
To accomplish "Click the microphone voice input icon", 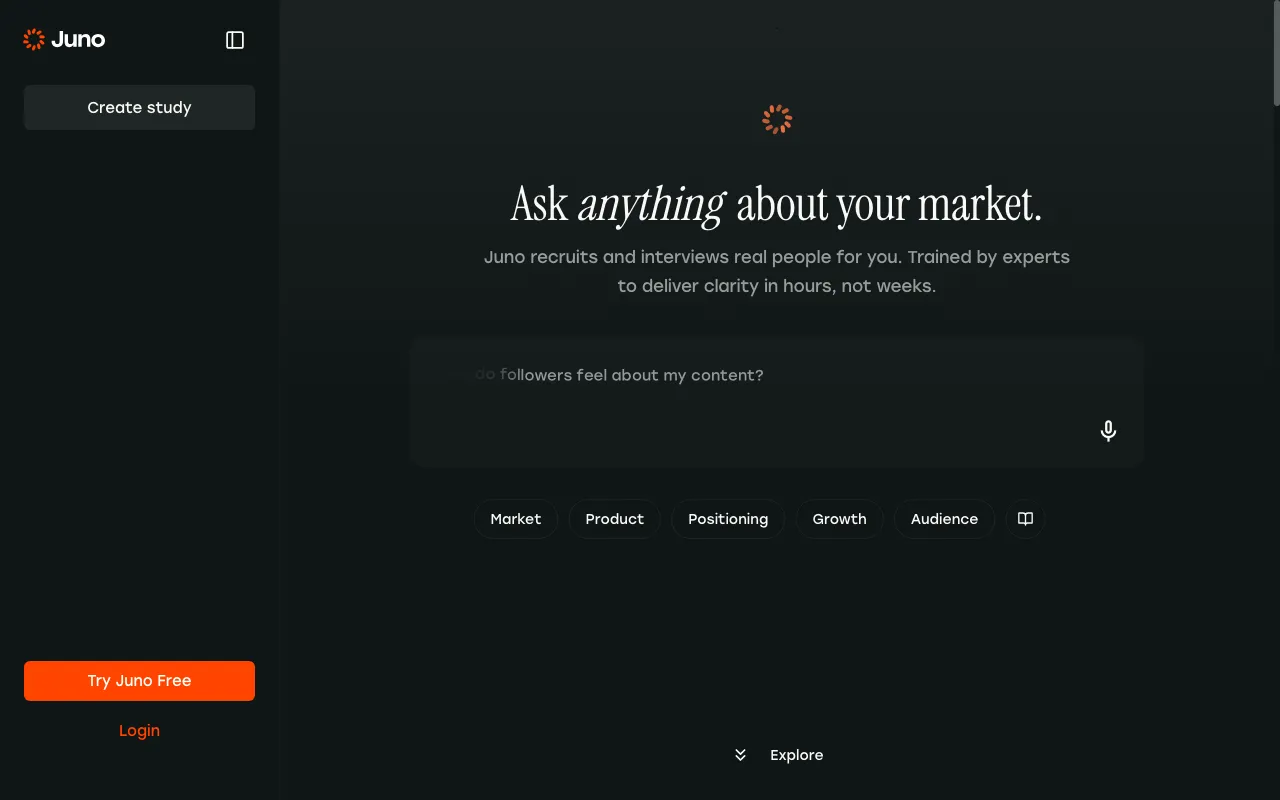I will coord(1108,431).
